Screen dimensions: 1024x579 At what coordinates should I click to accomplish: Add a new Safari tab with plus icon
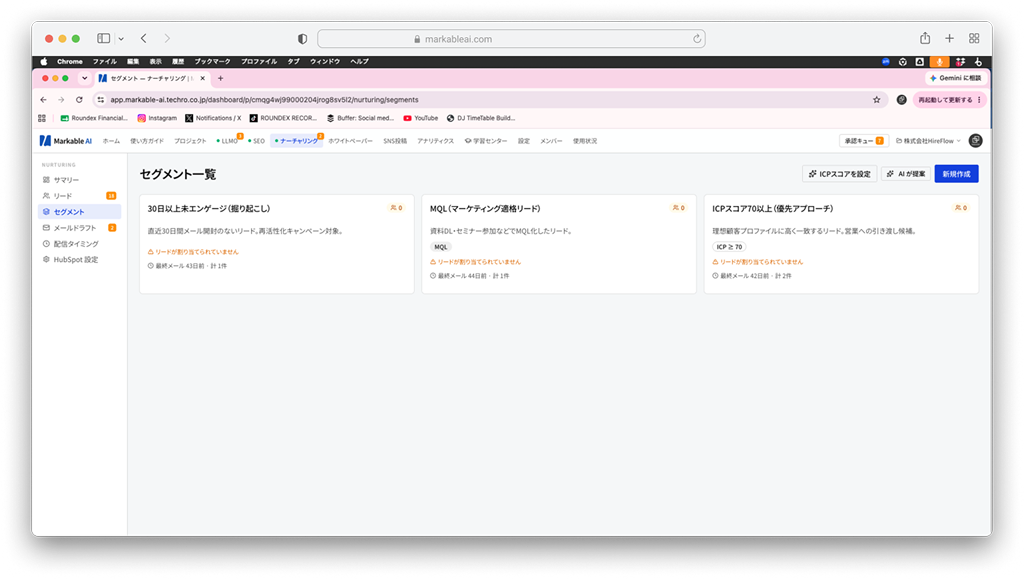[x=950, y=39]
